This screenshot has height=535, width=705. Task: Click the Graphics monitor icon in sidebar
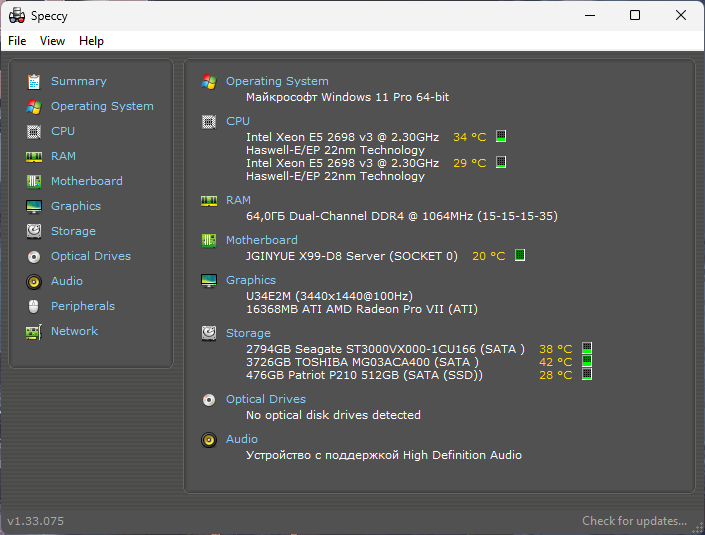(x=34, y=206)
